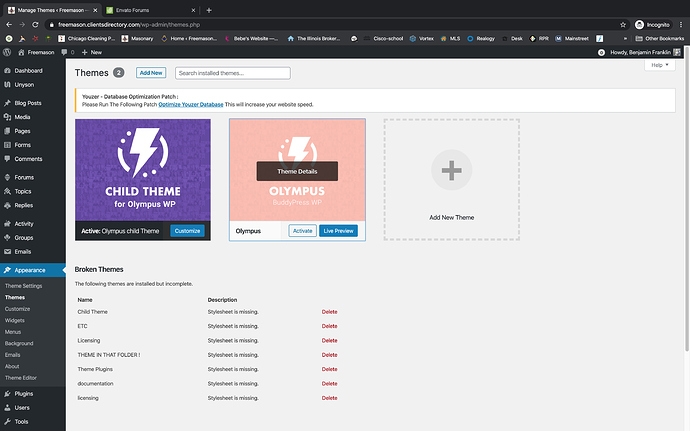Open the Dashboard menu icon

click(7, 70)
